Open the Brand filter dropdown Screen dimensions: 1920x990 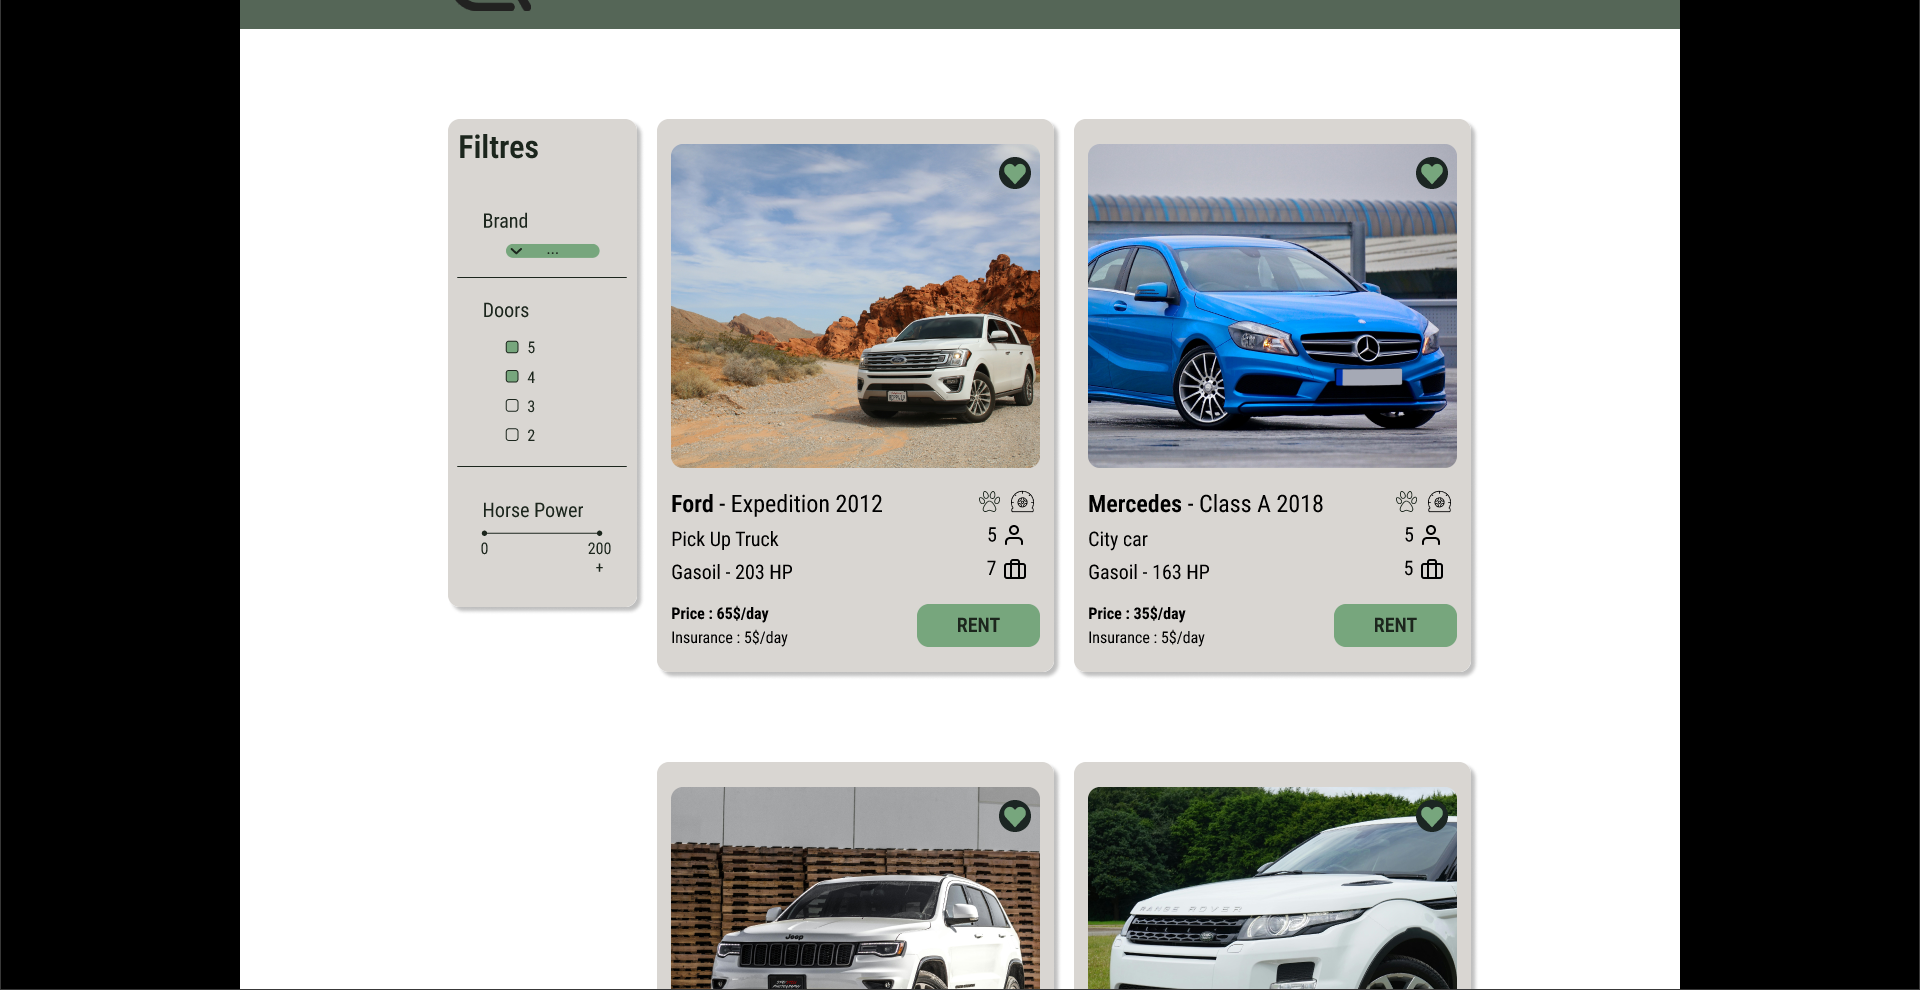pyautogui.click(x=552, y=251)
